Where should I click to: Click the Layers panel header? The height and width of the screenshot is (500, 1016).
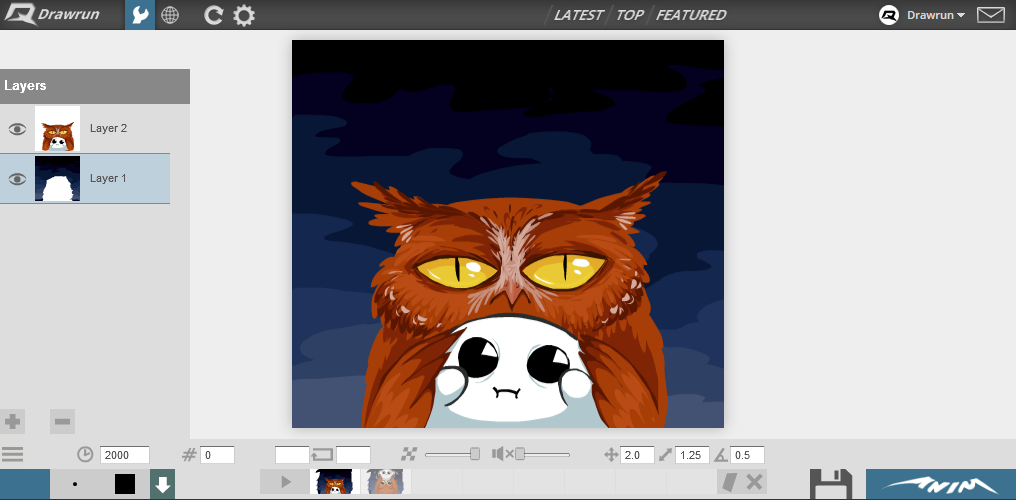pyautogui.click(x=95, y=86)
